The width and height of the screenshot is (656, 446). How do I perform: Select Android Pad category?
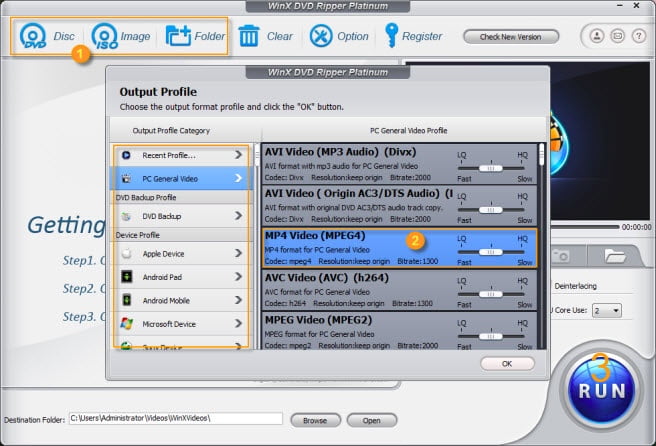coord(182,277)
